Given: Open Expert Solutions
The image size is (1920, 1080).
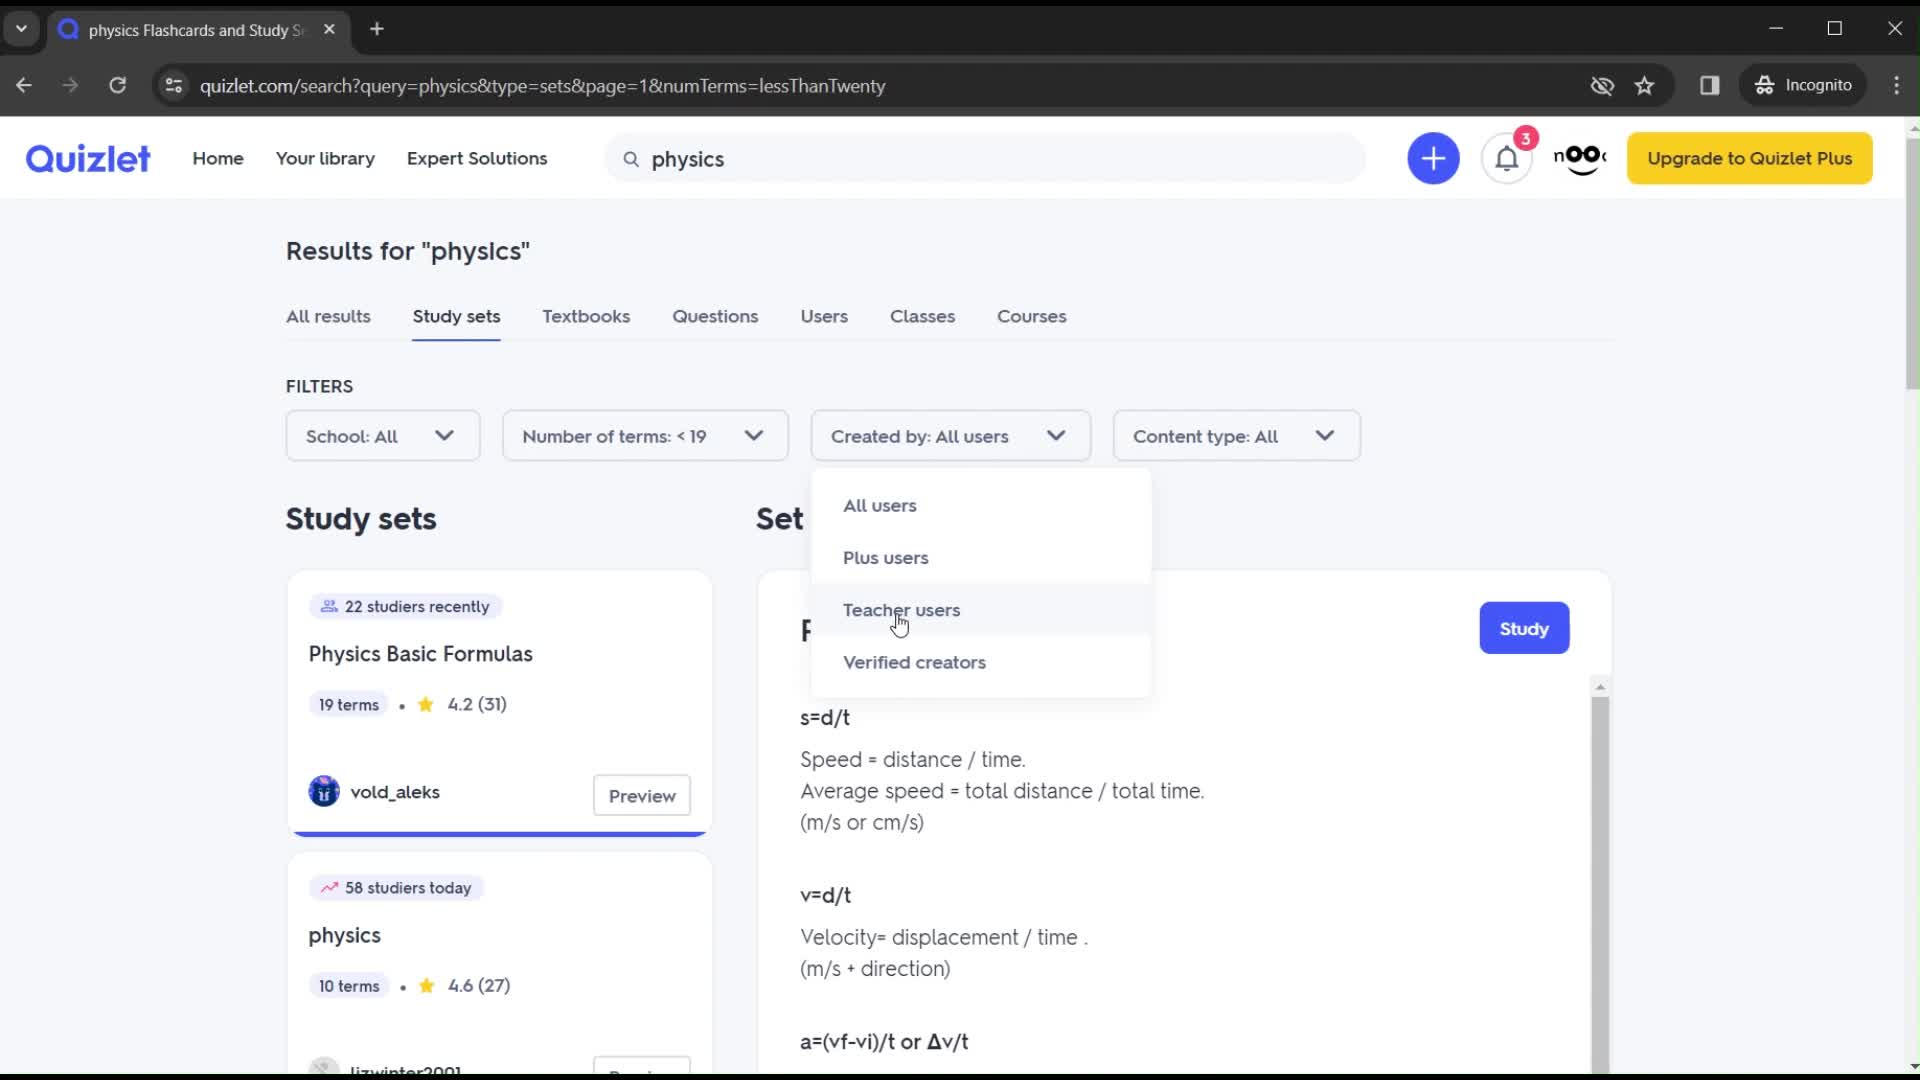Looking at the screenshot, I should (477, 158).
